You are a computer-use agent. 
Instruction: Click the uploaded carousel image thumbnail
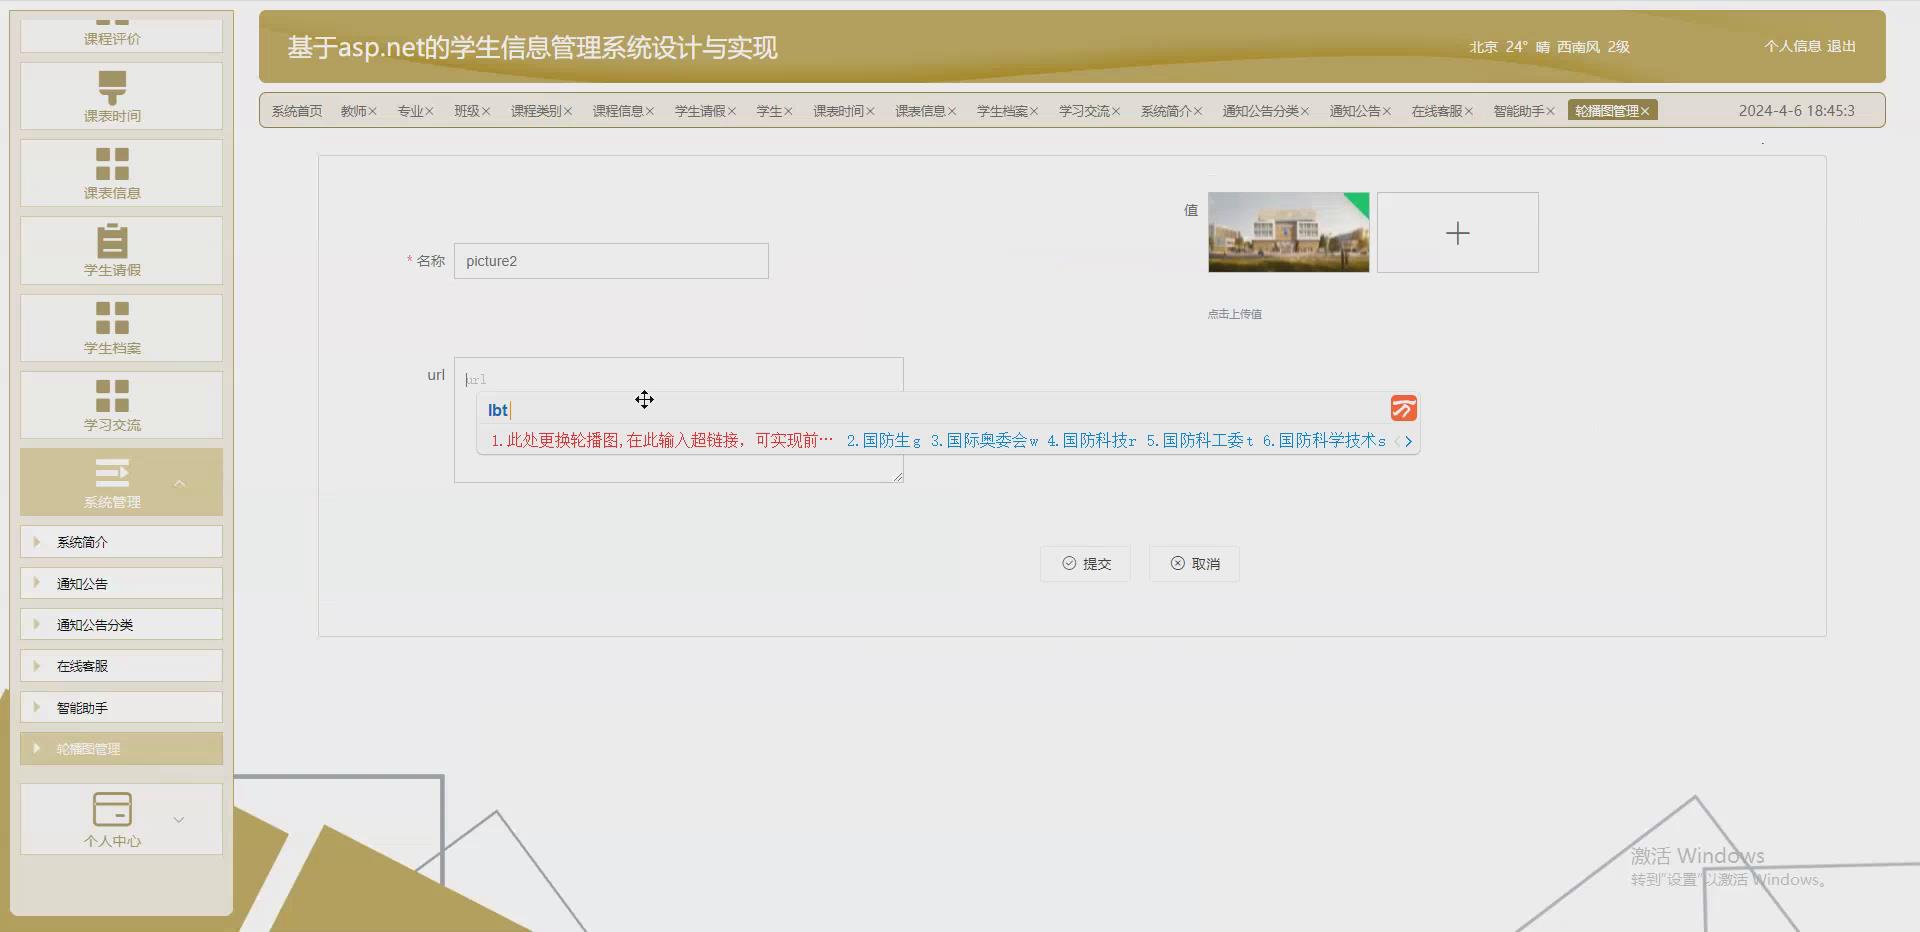1288,232
